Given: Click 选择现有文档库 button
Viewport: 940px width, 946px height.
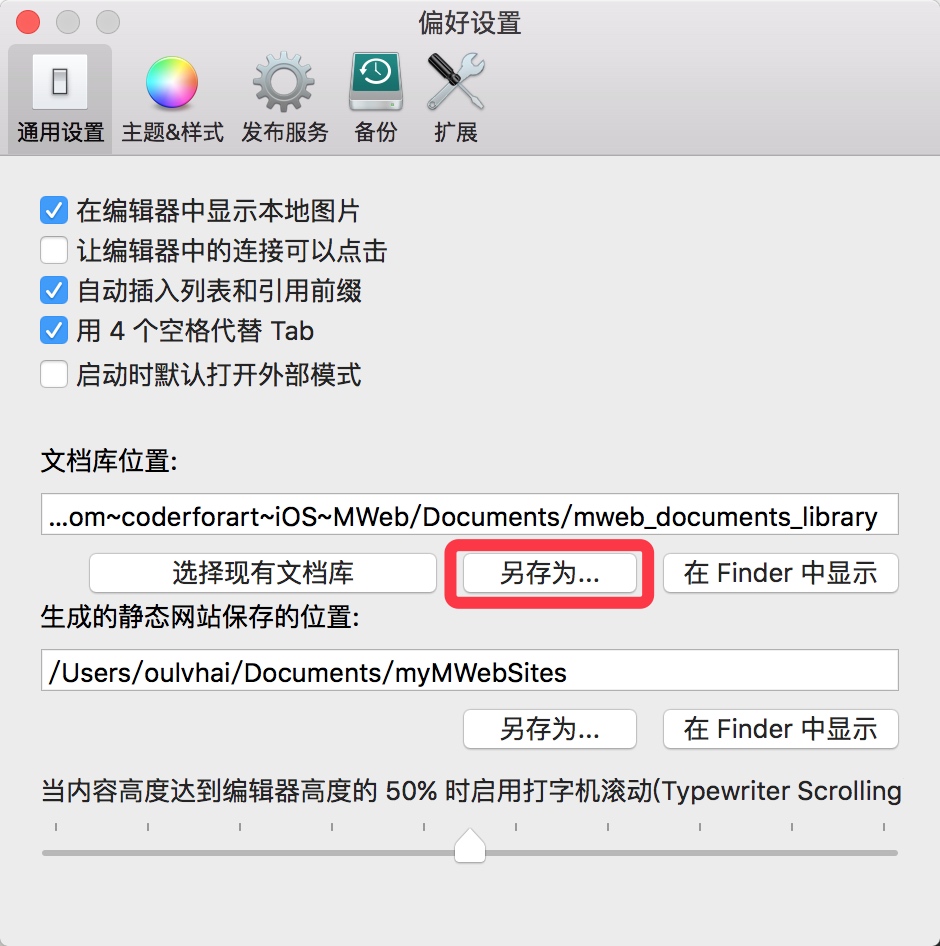Looking at the screenshot, I should click(x=262, y=573).
